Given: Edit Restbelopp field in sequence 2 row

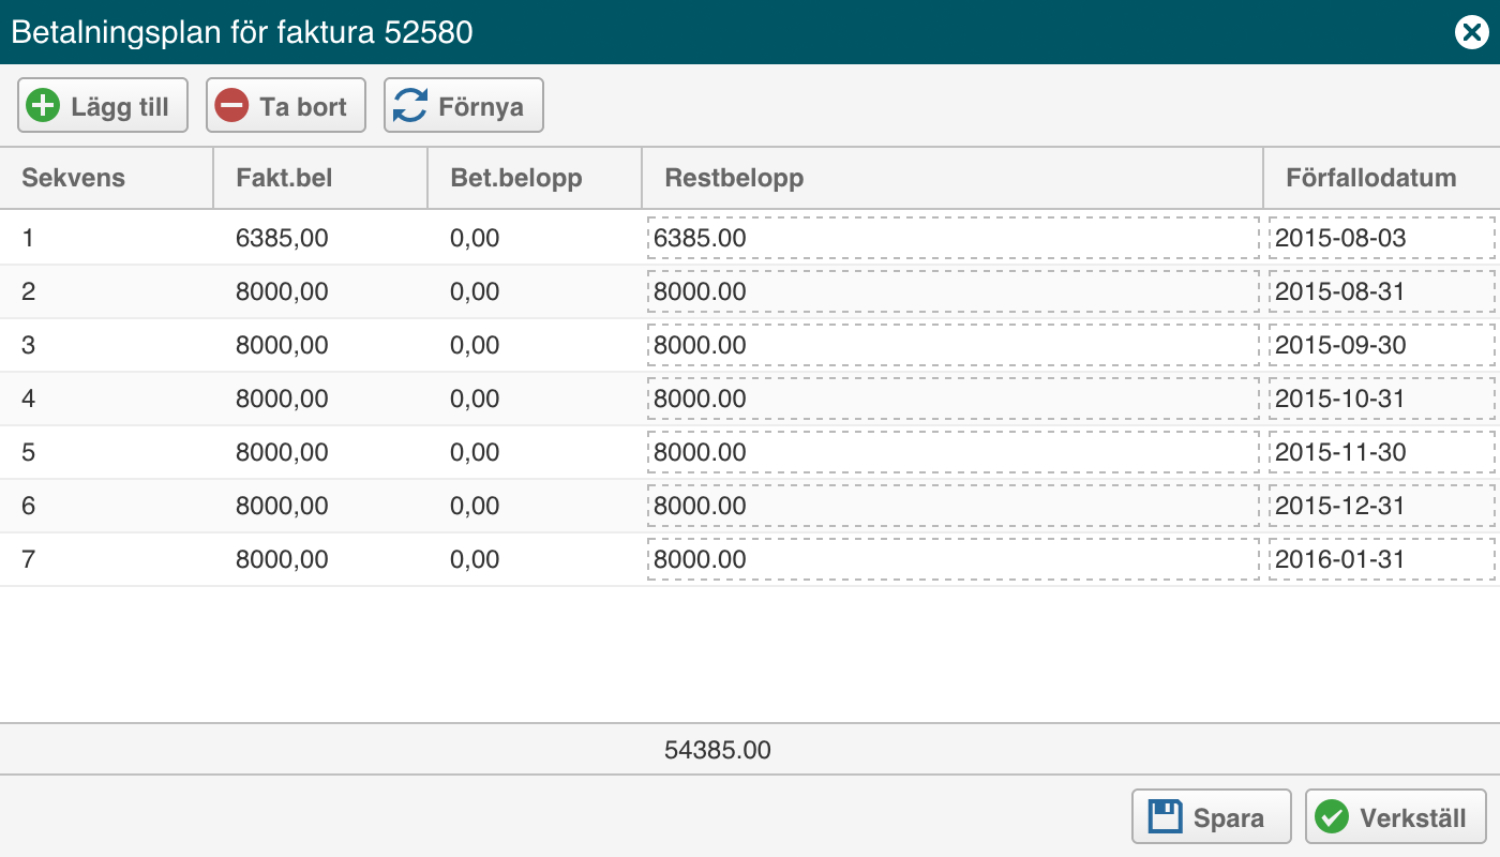Looking at the screenshot, I should tap(953, 291).
